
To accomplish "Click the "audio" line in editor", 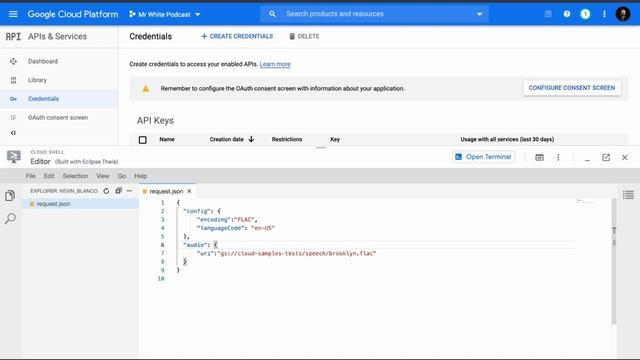I will [200, 245].
